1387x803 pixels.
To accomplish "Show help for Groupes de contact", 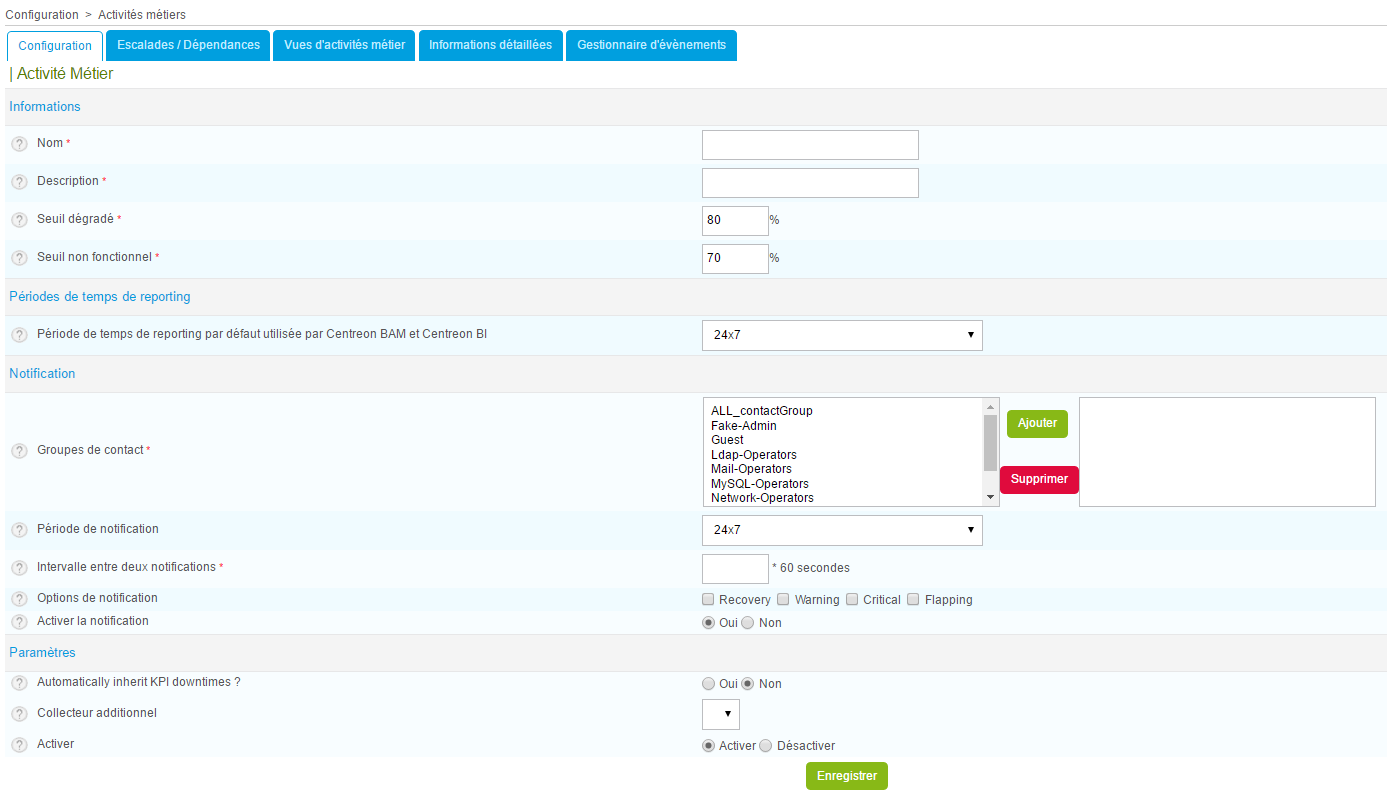I will (x=19, y=451).
